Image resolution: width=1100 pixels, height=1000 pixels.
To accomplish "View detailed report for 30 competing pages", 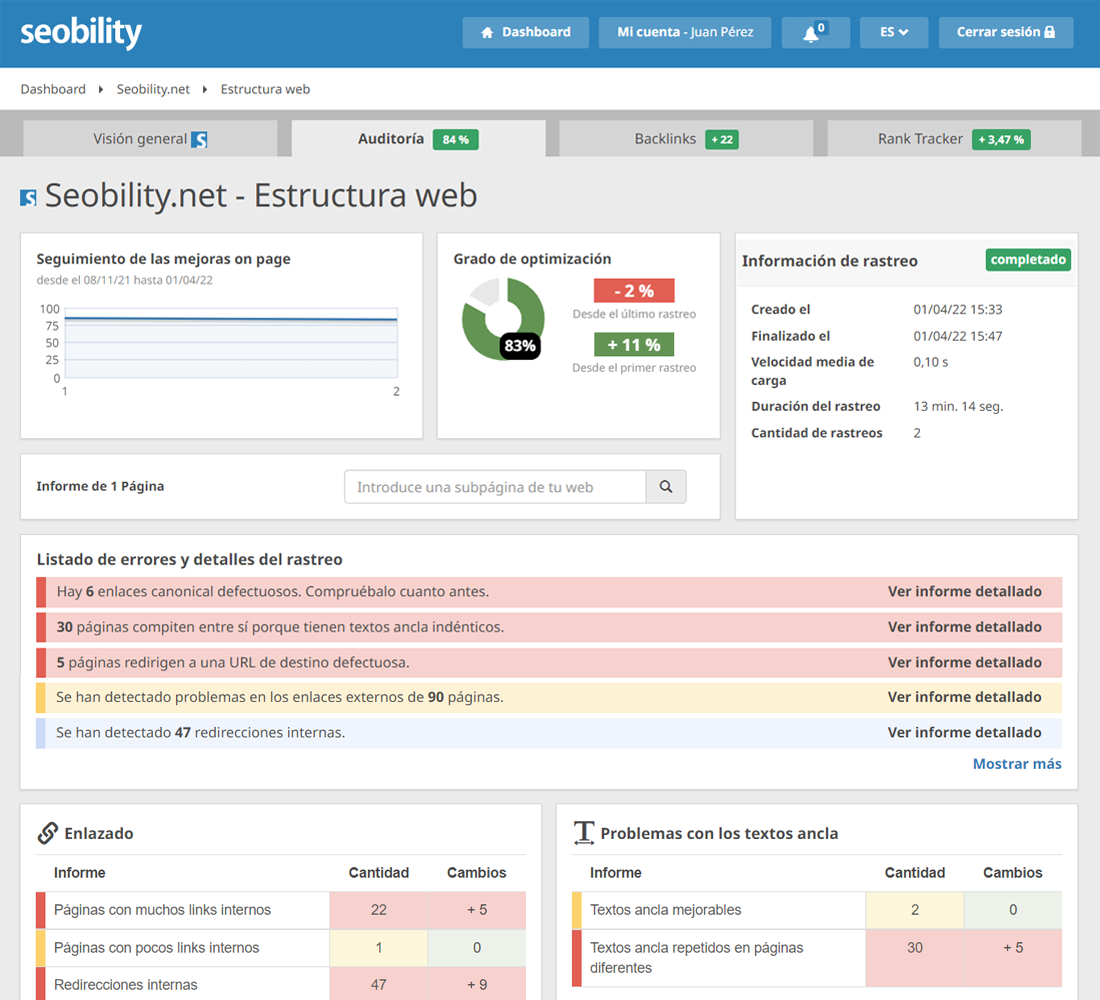I will click(965, 627).
